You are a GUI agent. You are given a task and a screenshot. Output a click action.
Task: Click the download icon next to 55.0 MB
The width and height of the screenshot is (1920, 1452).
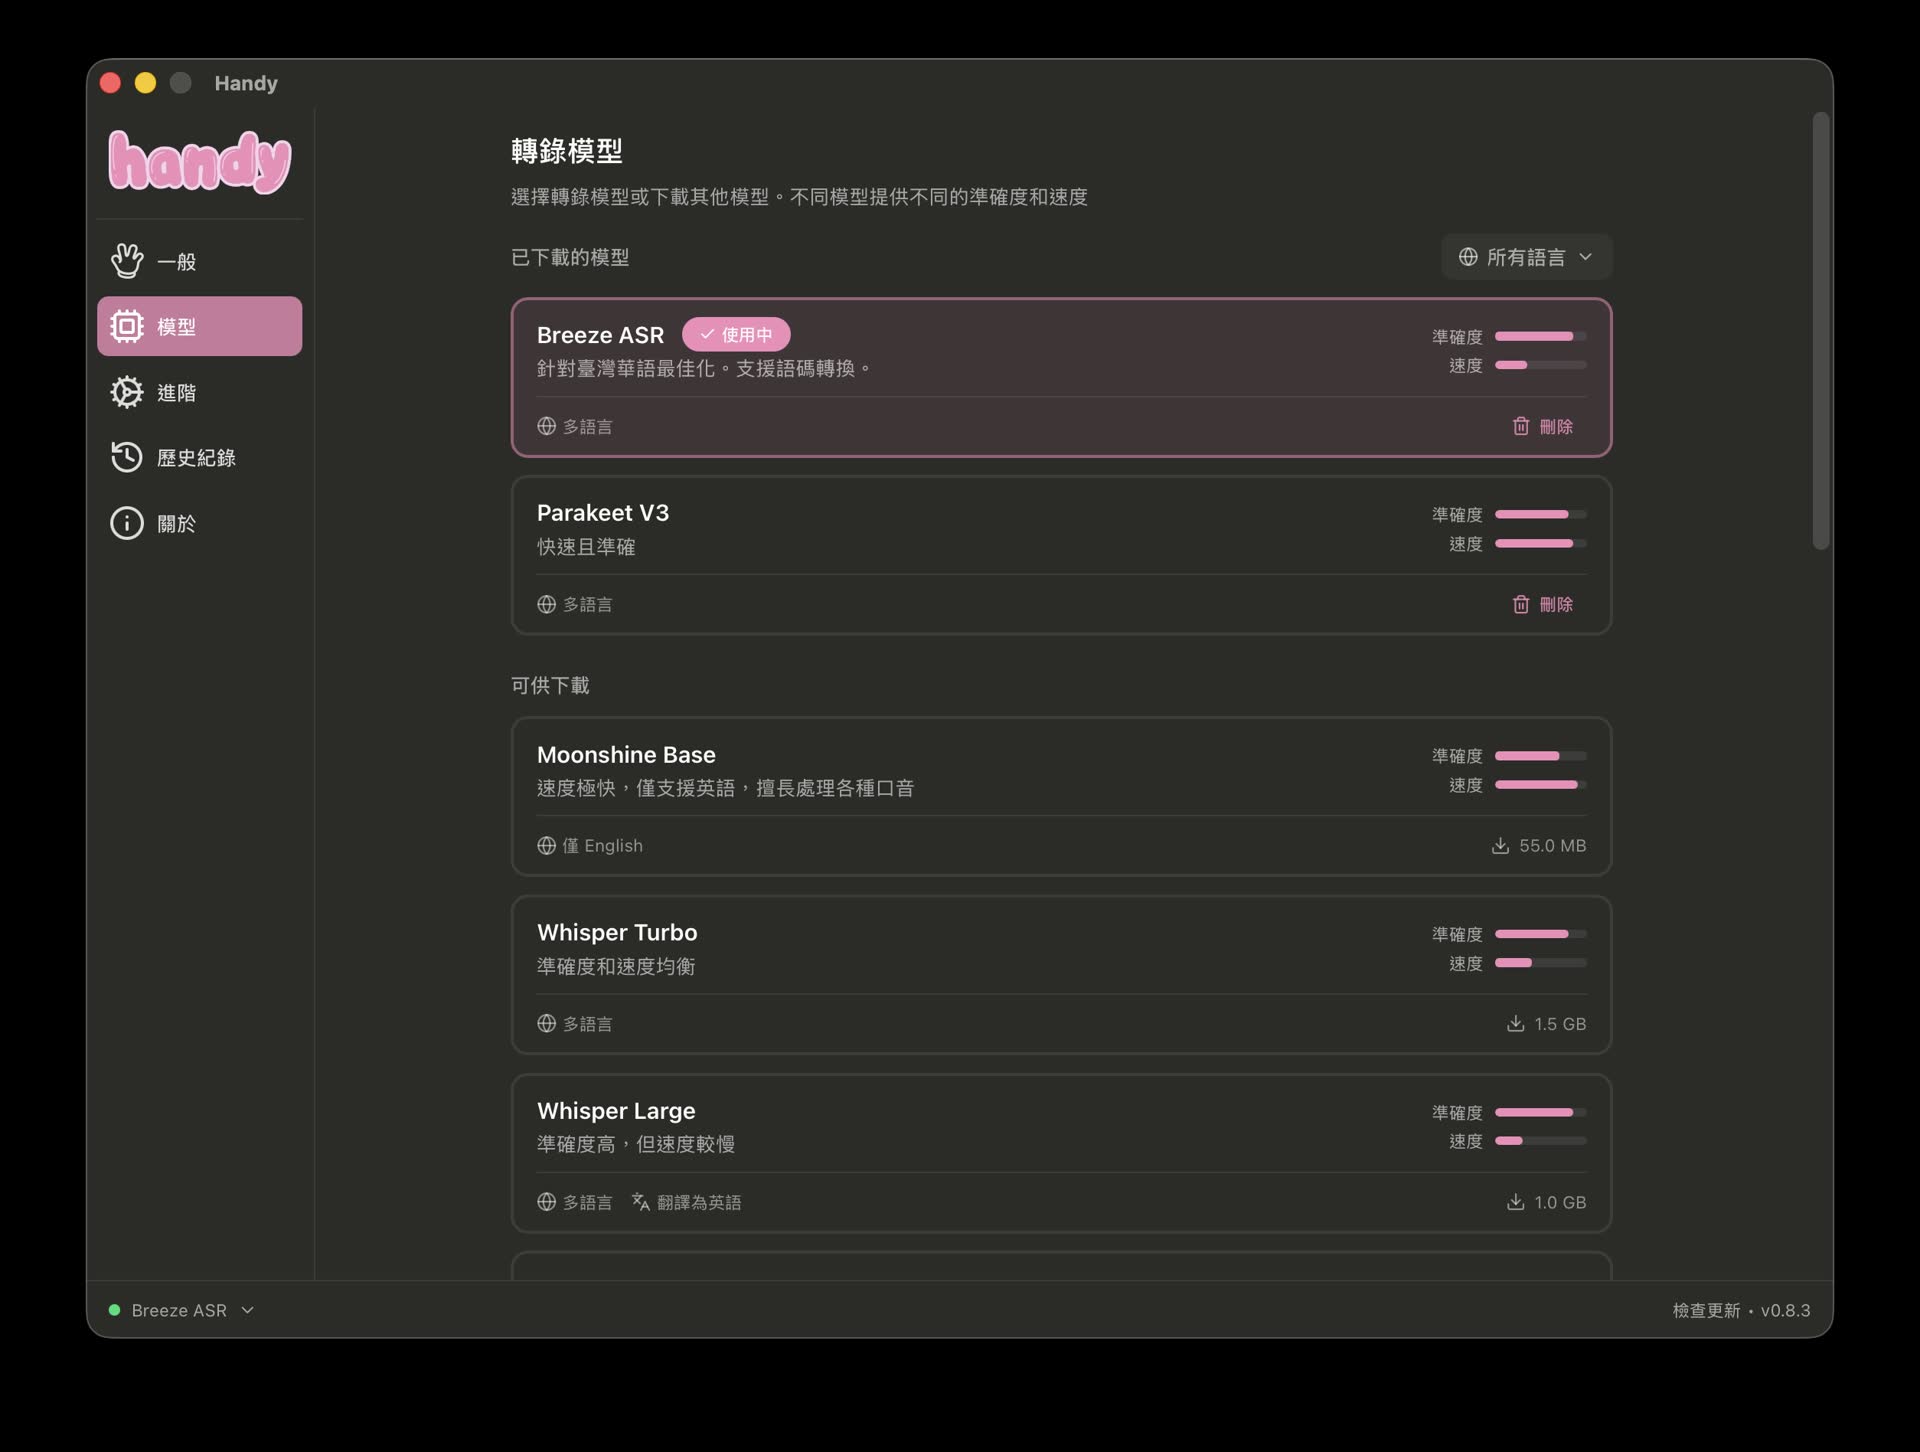coord(1500,846)
